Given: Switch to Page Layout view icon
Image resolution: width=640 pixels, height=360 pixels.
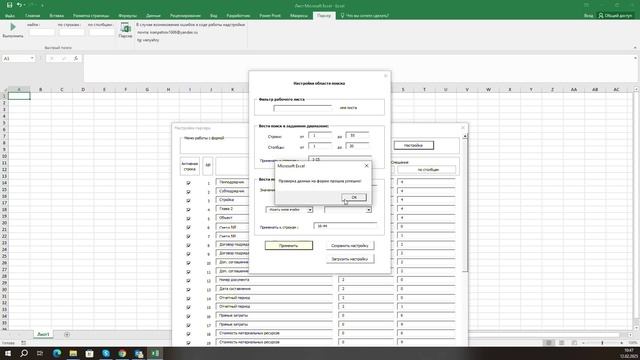Looking at the screenshot, I should [x=562, y=343].
